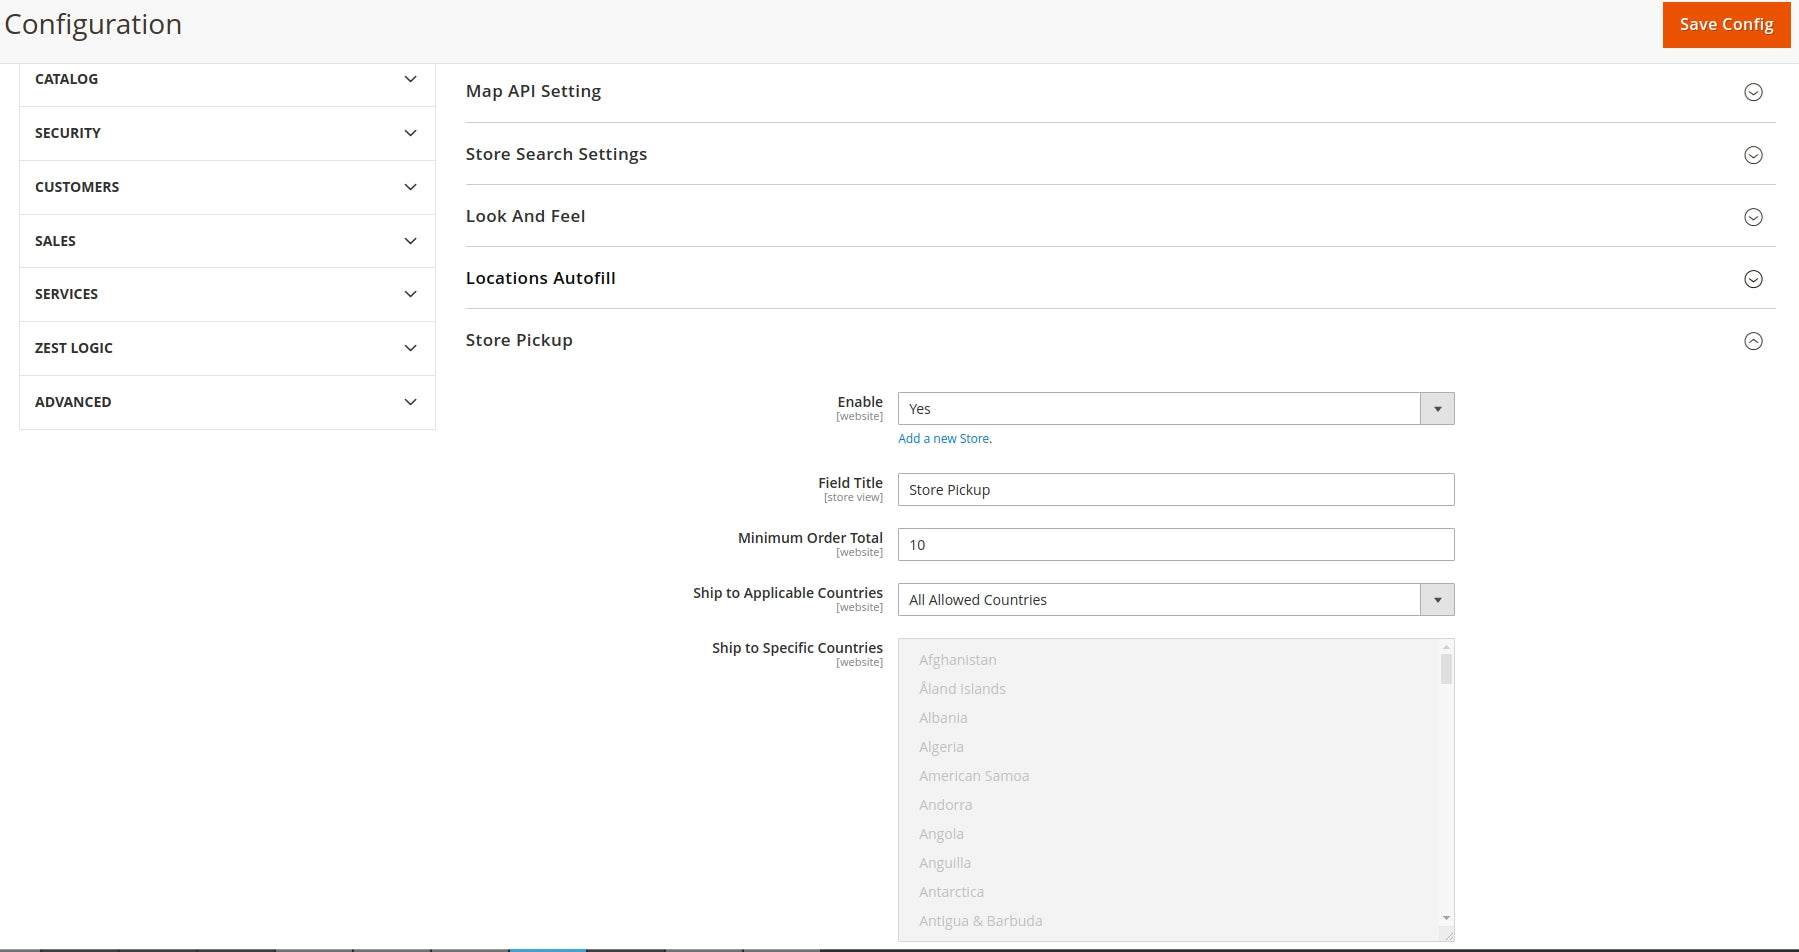Image resolution: width=1799 pixels, height=952 pixels.
Task: Click the Save Config button
Action: coord(1726,24)
